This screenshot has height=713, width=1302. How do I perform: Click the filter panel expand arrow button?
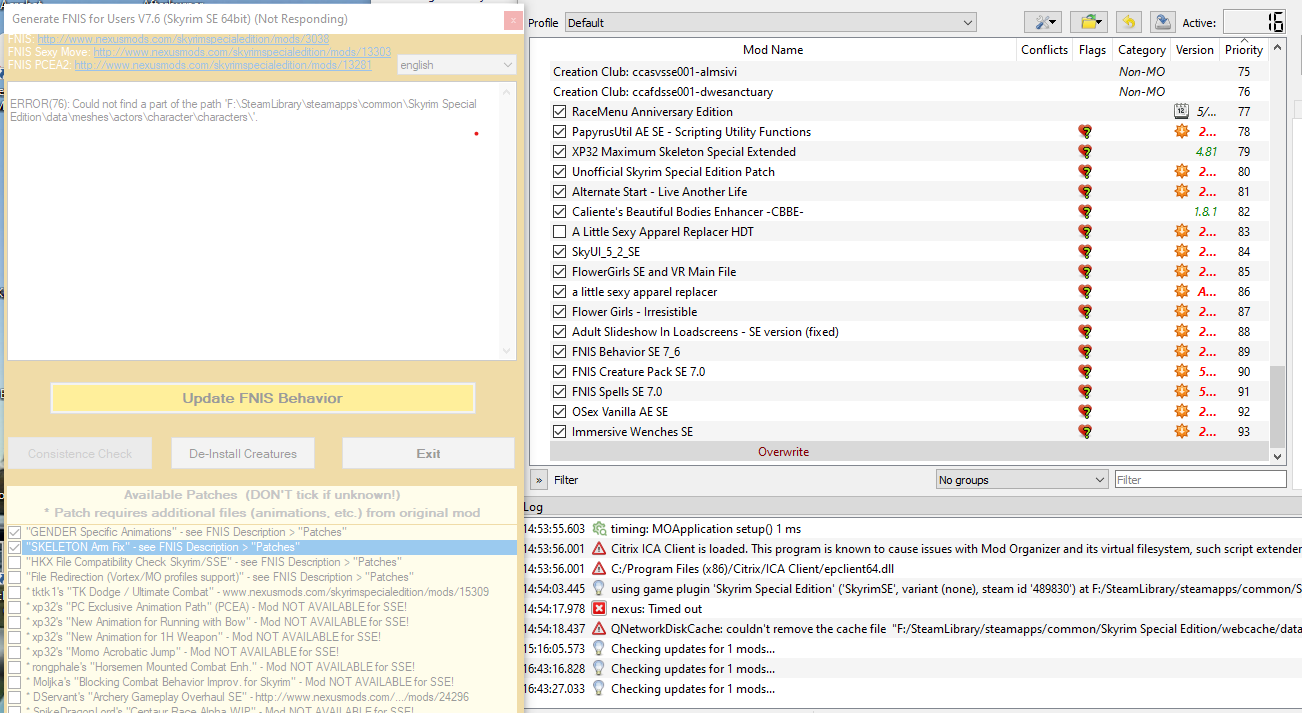pyautogui.click(x=539, y=480)
